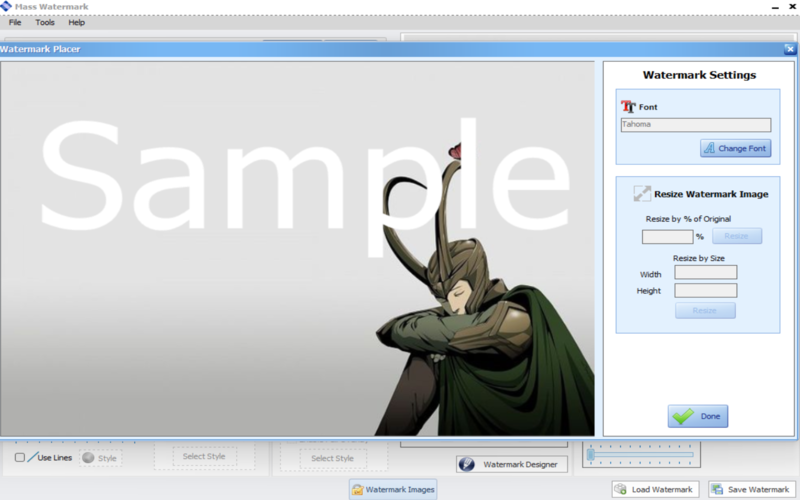
Task: Click the Font icon in Watermark Settings
Action: (628, 106)
